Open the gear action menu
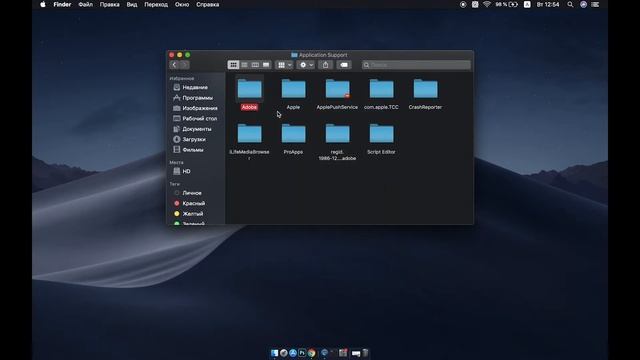 pos(306,65)
